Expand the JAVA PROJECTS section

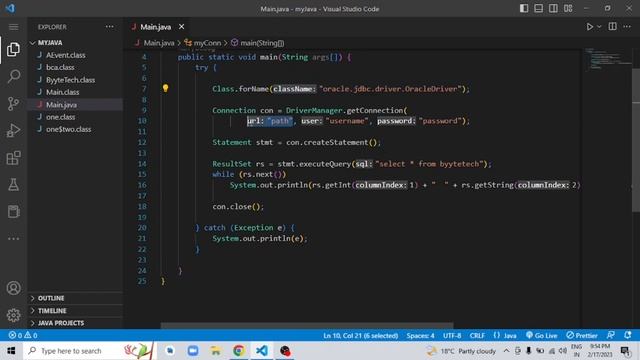click(75, 323)
